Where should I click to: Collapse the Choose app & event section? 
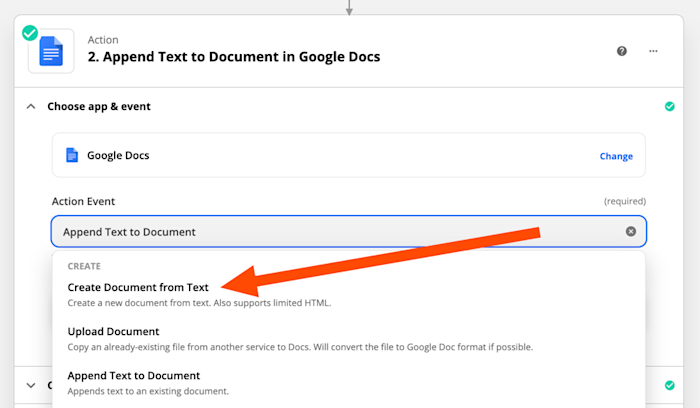[31, 106]
